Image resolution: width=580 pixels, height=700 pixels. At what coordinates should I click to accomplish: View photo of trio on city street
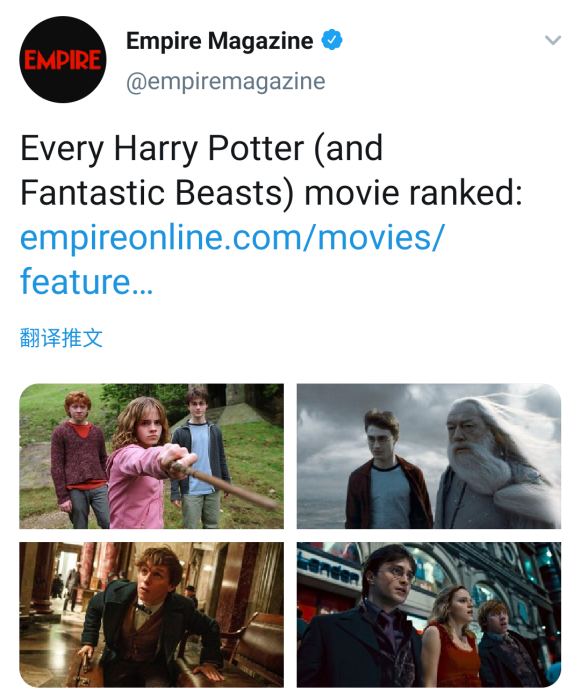point(429,615)
